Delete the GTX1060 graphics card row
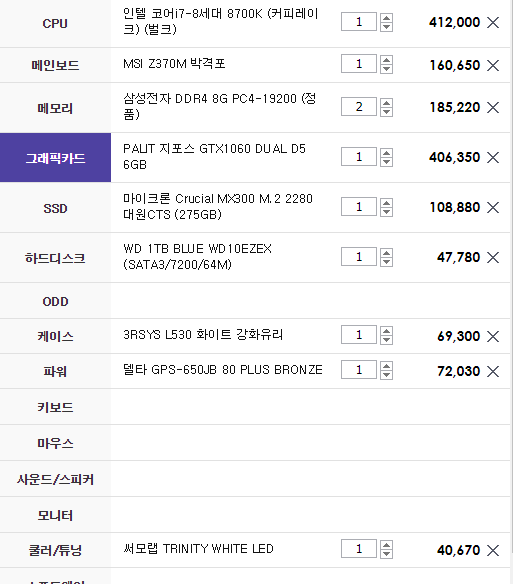 point(493,157)
